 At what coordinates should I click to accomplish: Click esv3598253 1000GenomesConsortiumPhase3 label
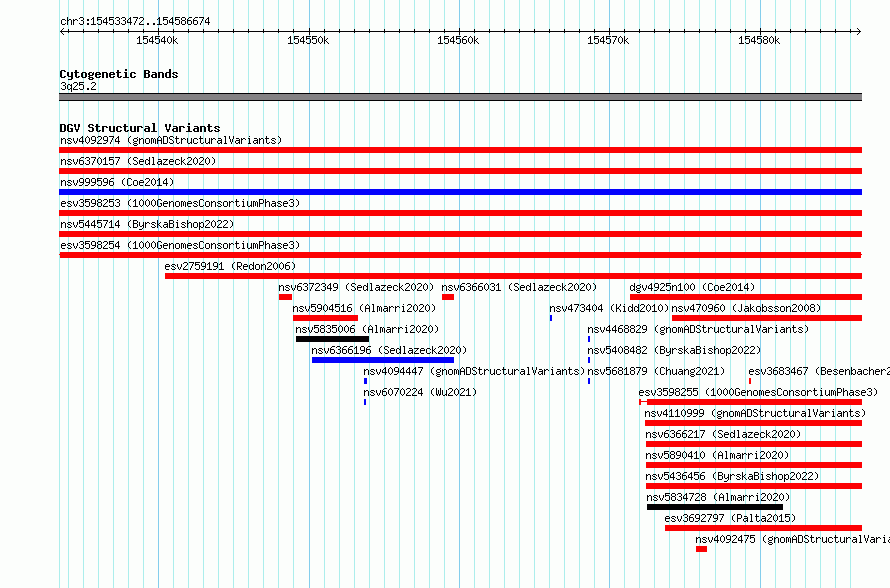coord(180,203)
